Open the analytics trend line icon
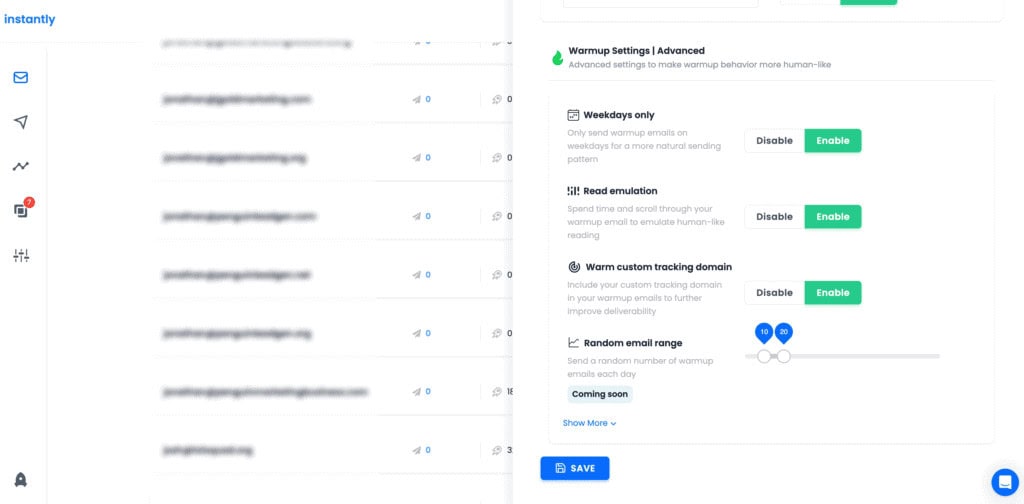The image size is (1024, 504). (x=21, y=166)
